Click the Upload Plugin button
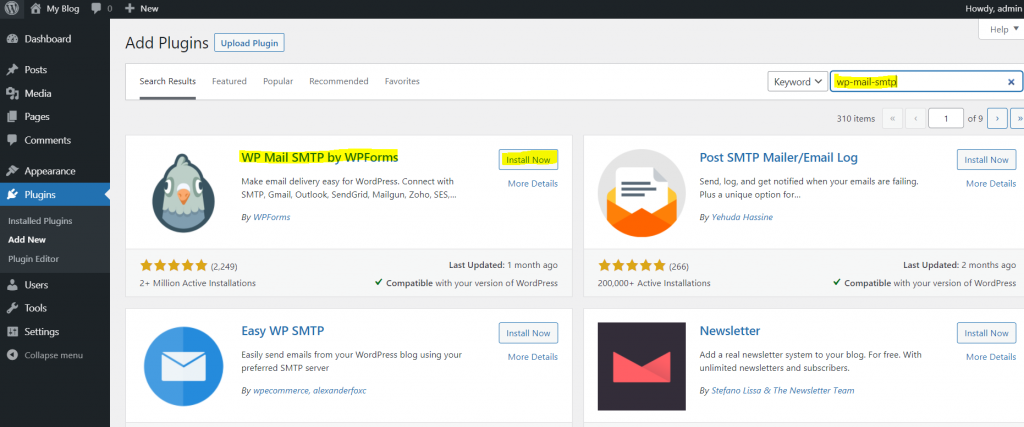 tap(249, 43)
